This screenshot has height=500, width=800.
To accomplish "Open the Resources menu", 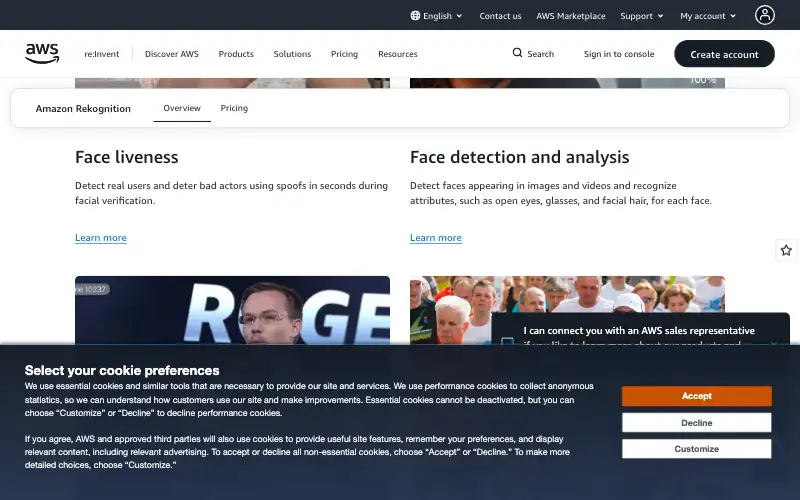I will [397, 54].
